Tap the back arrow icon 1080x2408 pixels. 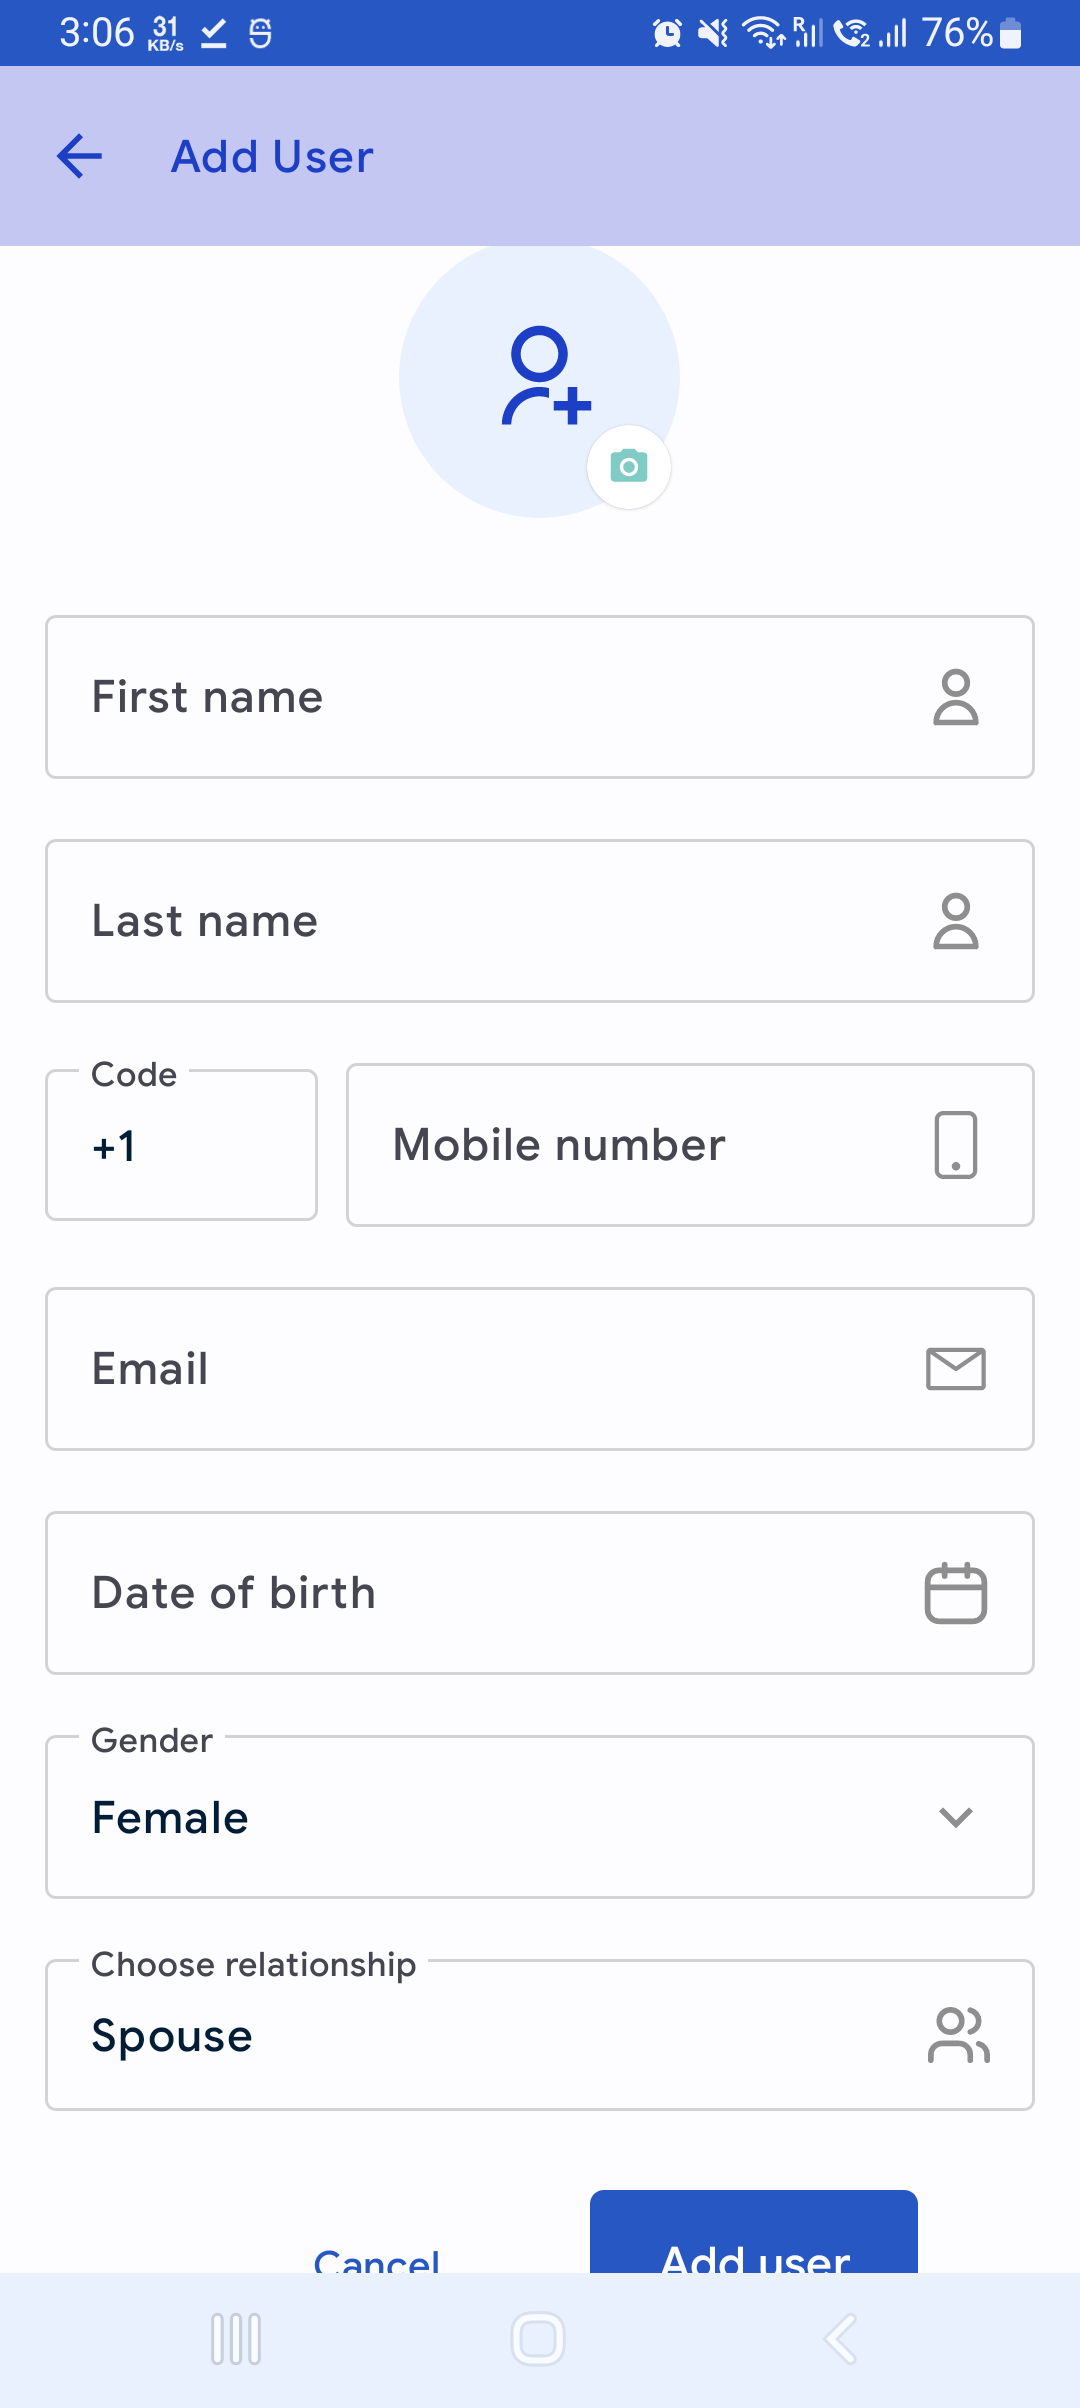(x=80, y=156)
